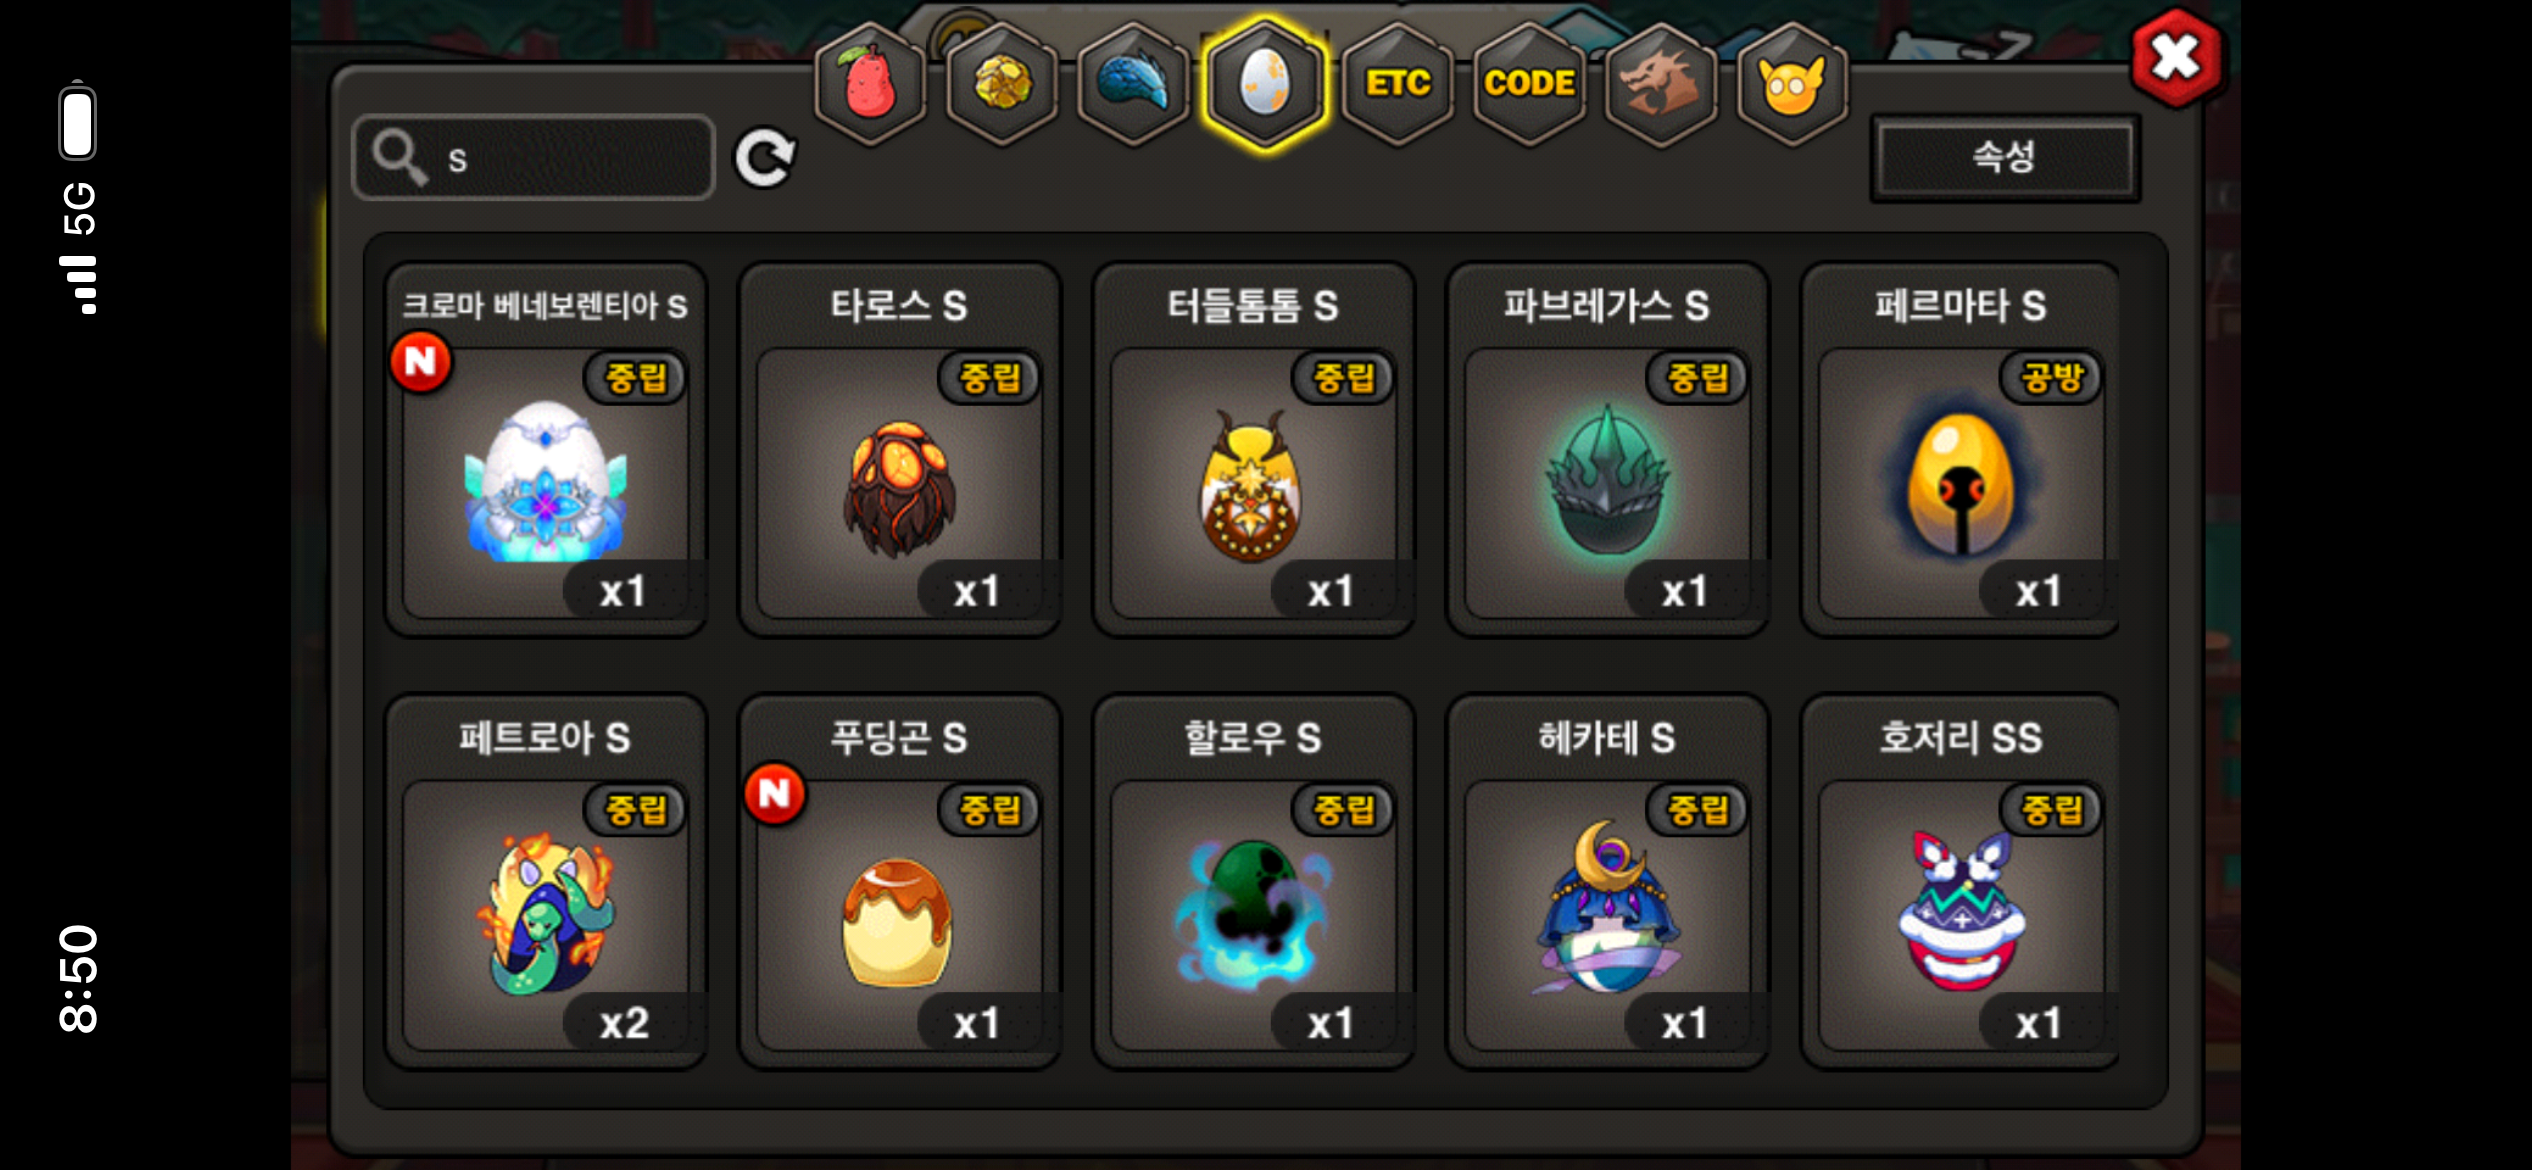
Task: Click the refresh arrow icon
Action: click(x=765, y=158)
